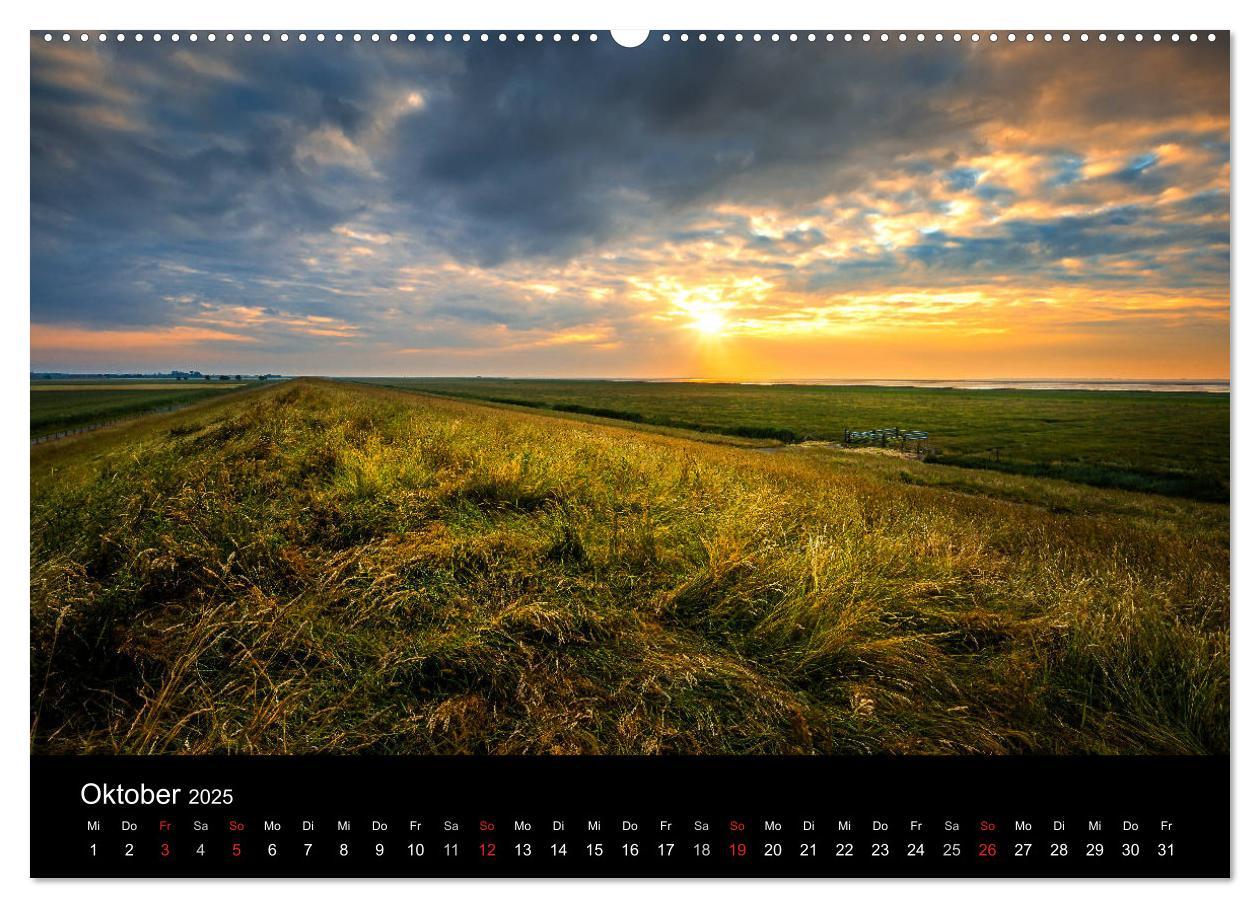Image resolution: width=1260 pixels, height=908 pixels.
Task: Select day 9 in the calendar
Action: coord(379,850)
